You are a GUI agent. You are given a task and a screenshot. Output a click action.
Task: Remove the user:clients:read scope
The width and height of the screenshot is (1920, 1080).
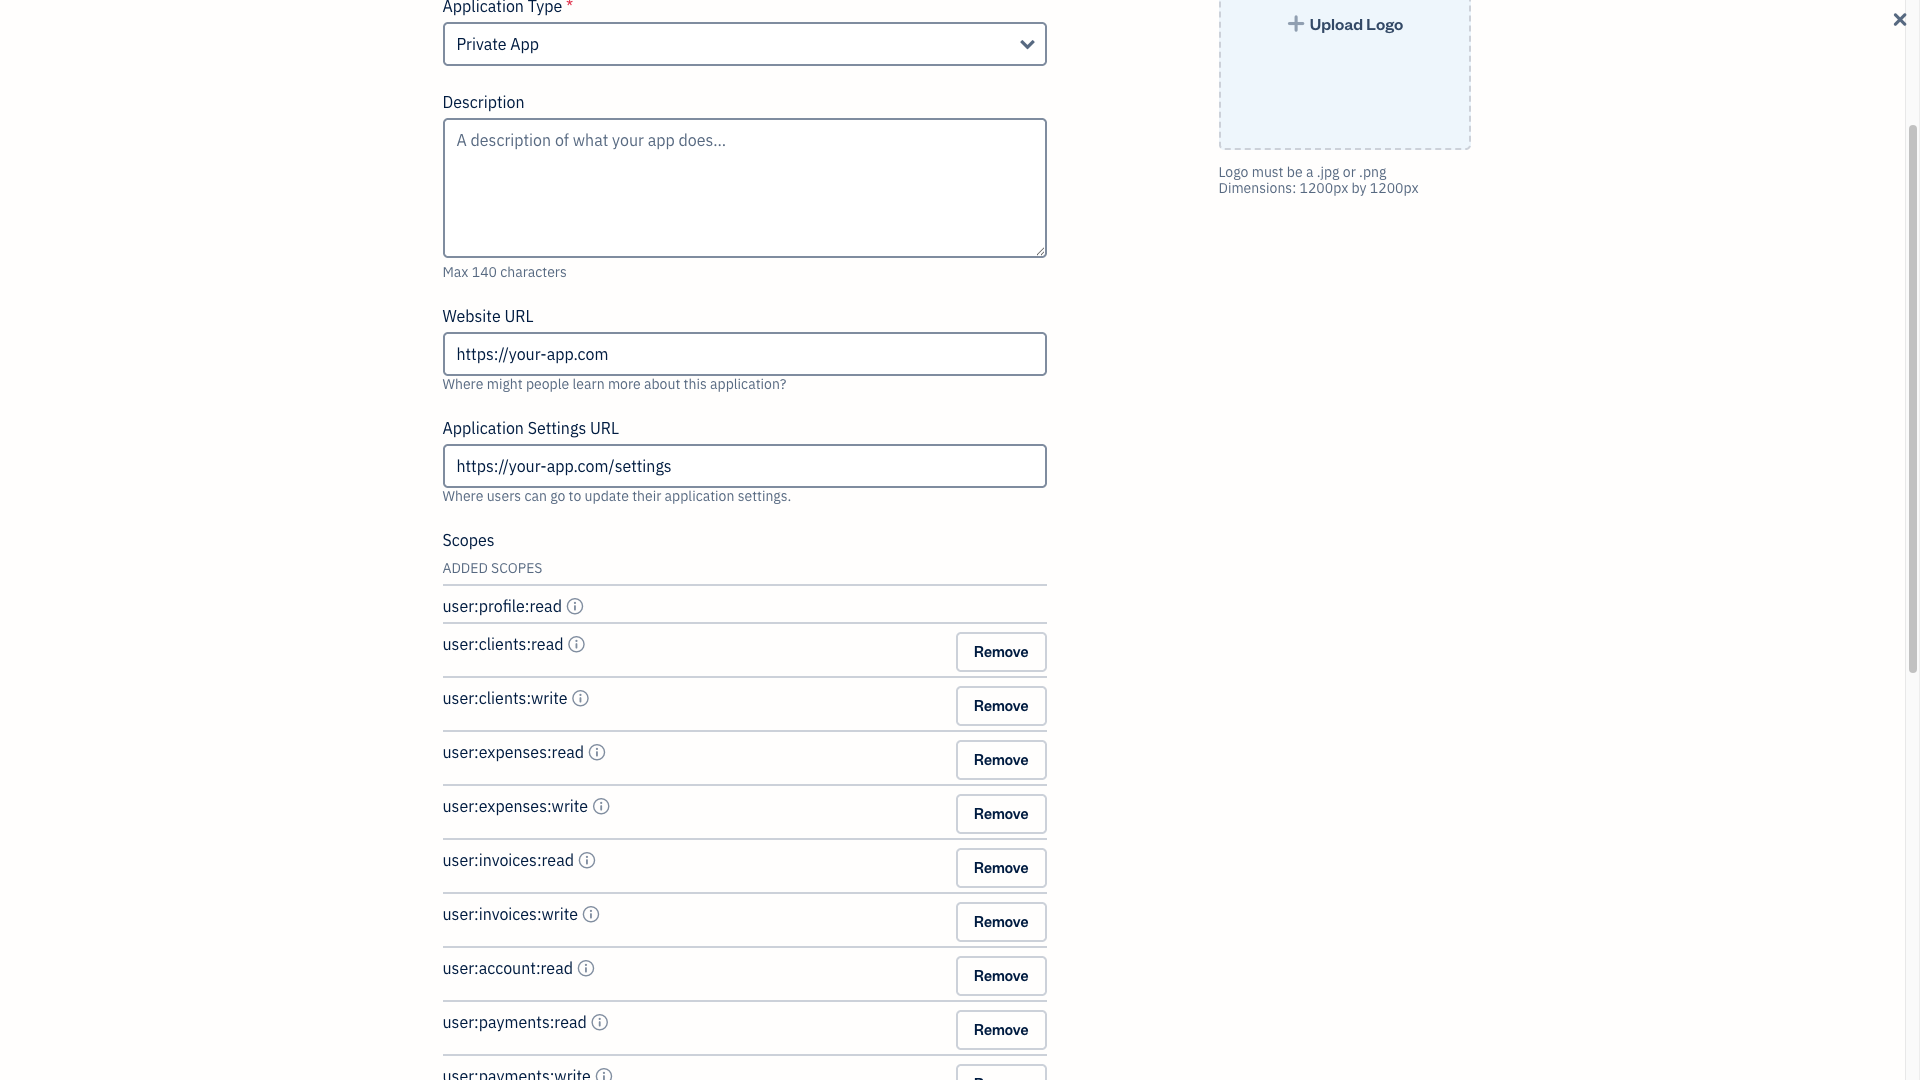tap(1001, 652)
